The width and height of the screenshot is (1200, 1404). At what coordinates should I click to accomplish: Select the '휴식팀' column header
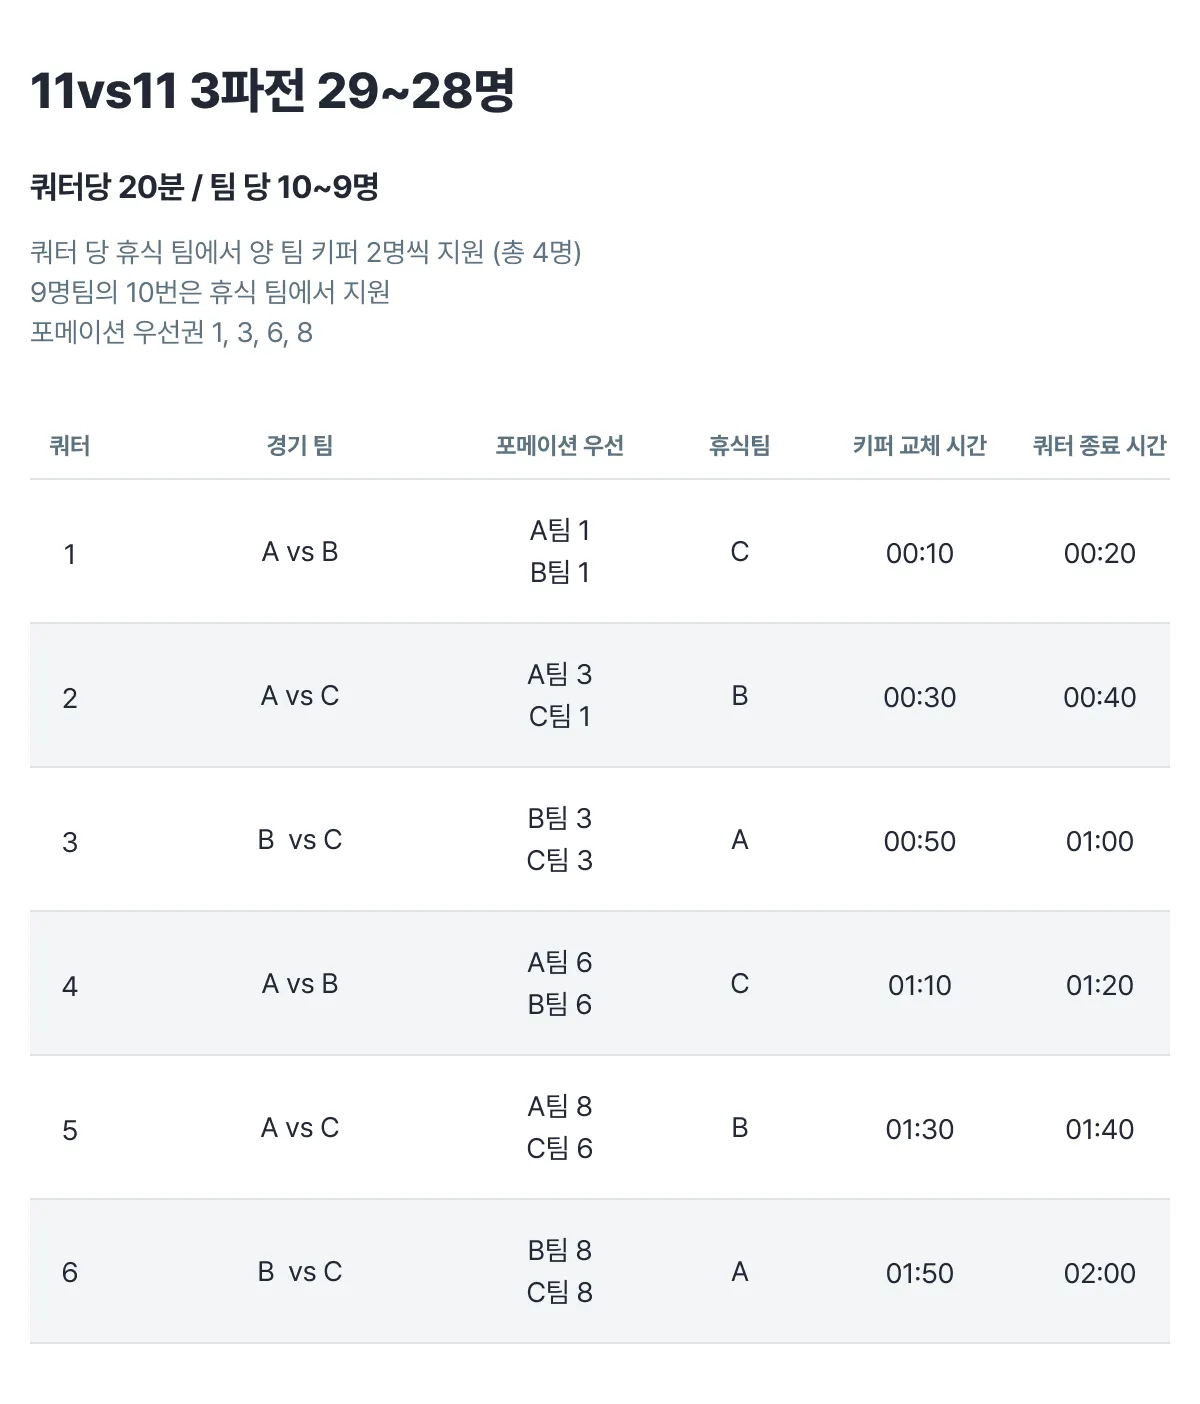tap(739, 446)
